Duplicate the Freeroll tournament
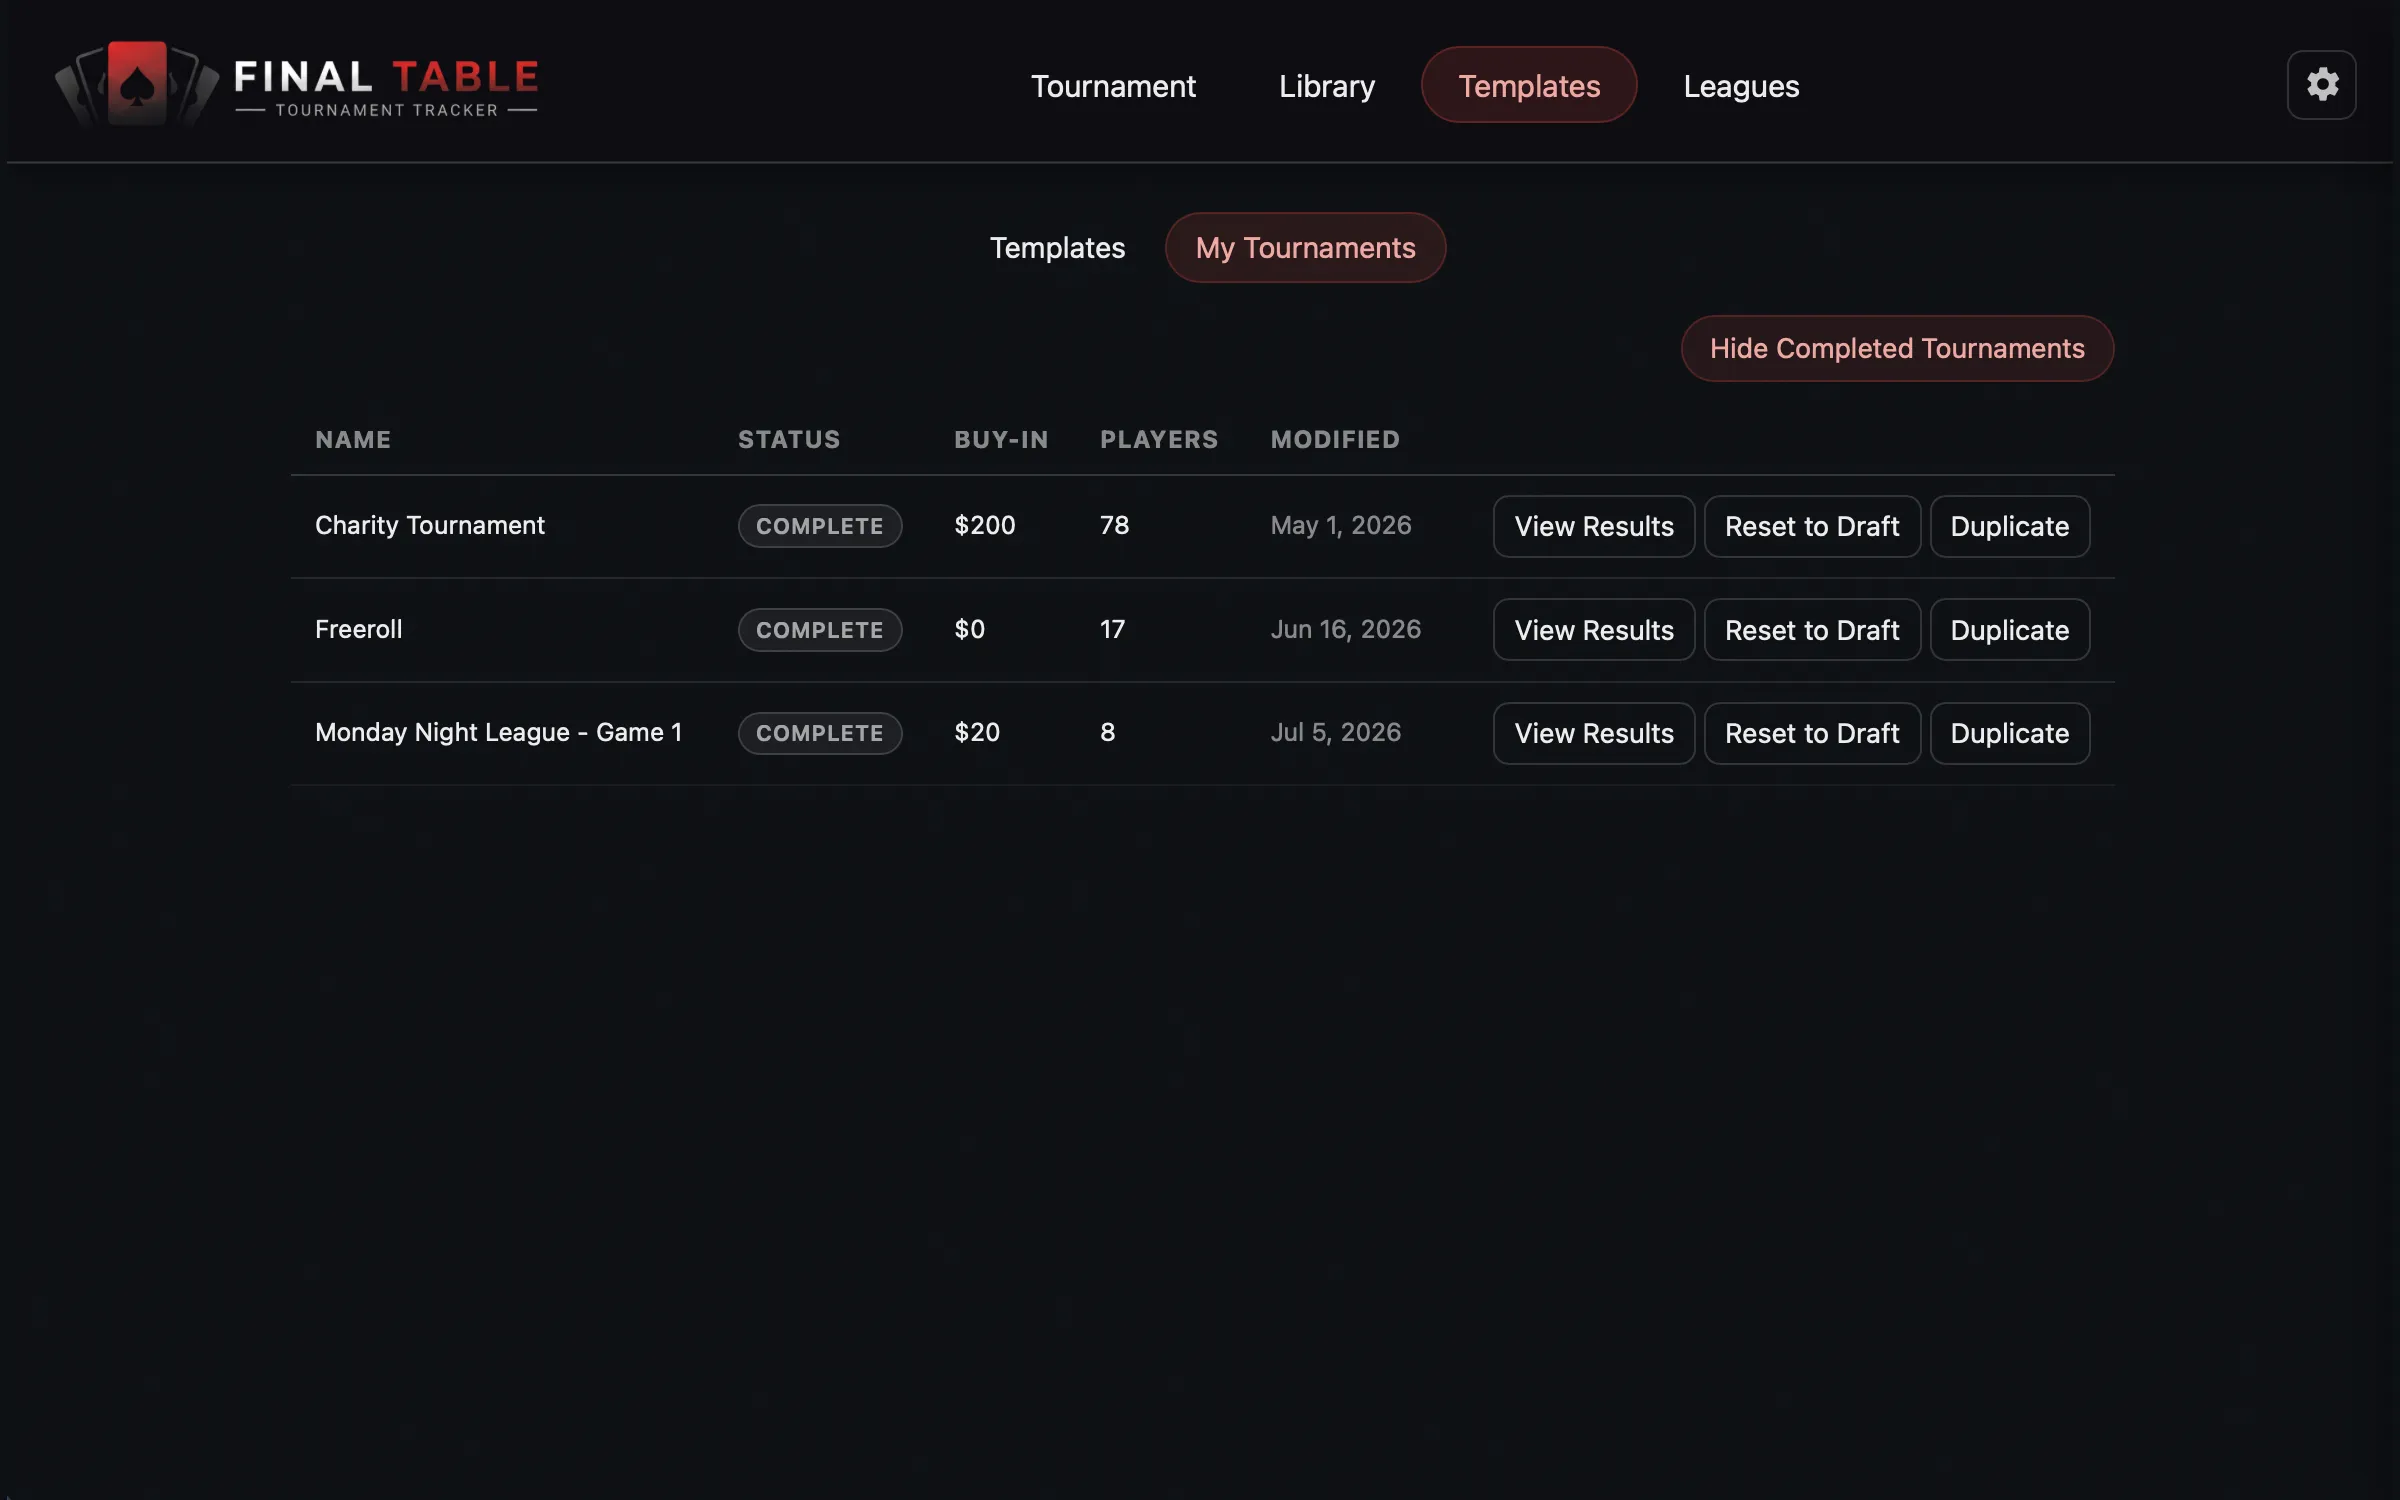 click(2010, 630)
